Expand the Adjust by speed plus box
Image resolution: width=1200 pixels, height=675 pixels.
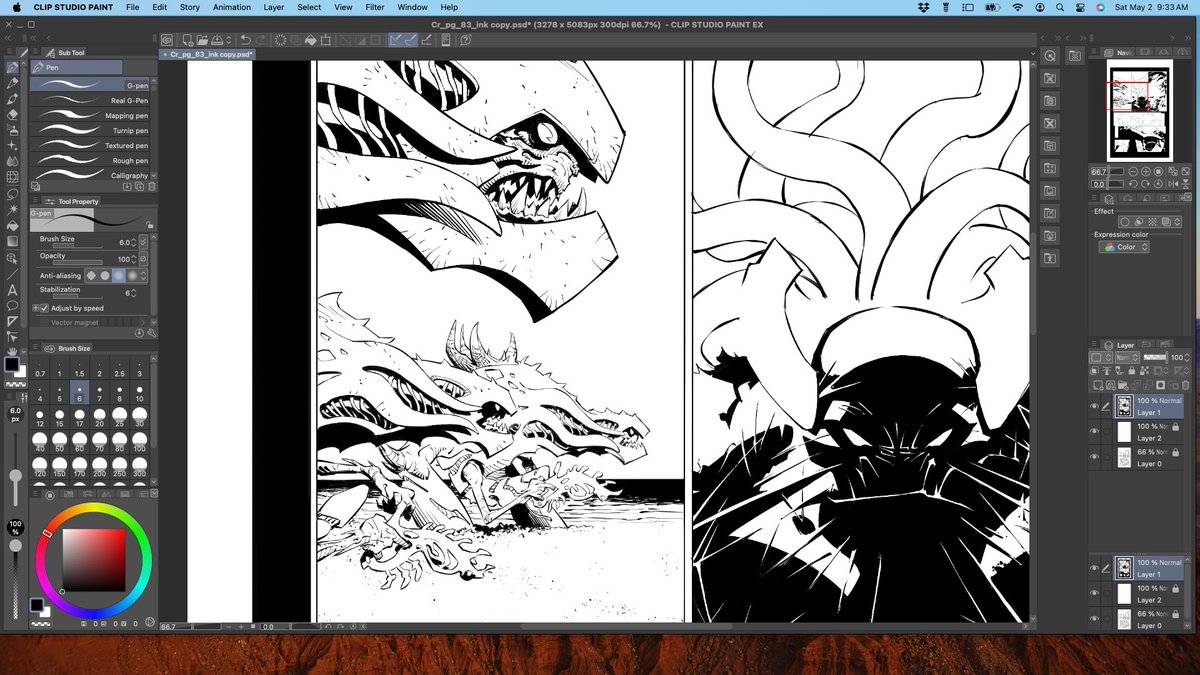tap(35, 308)
